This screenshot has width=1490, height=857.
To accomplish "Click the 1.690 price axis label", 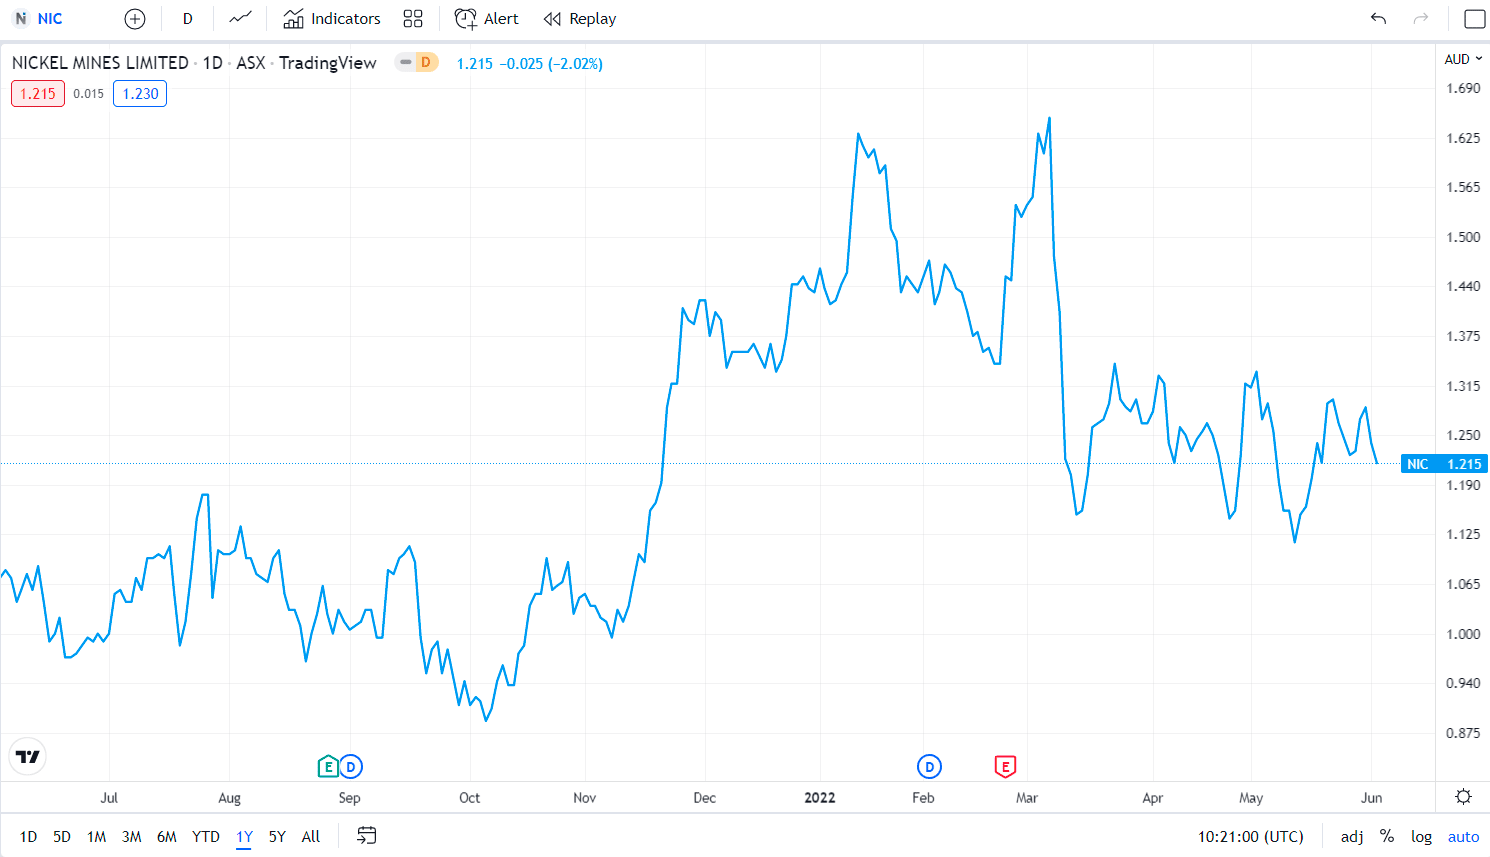I will (1463, 88).
